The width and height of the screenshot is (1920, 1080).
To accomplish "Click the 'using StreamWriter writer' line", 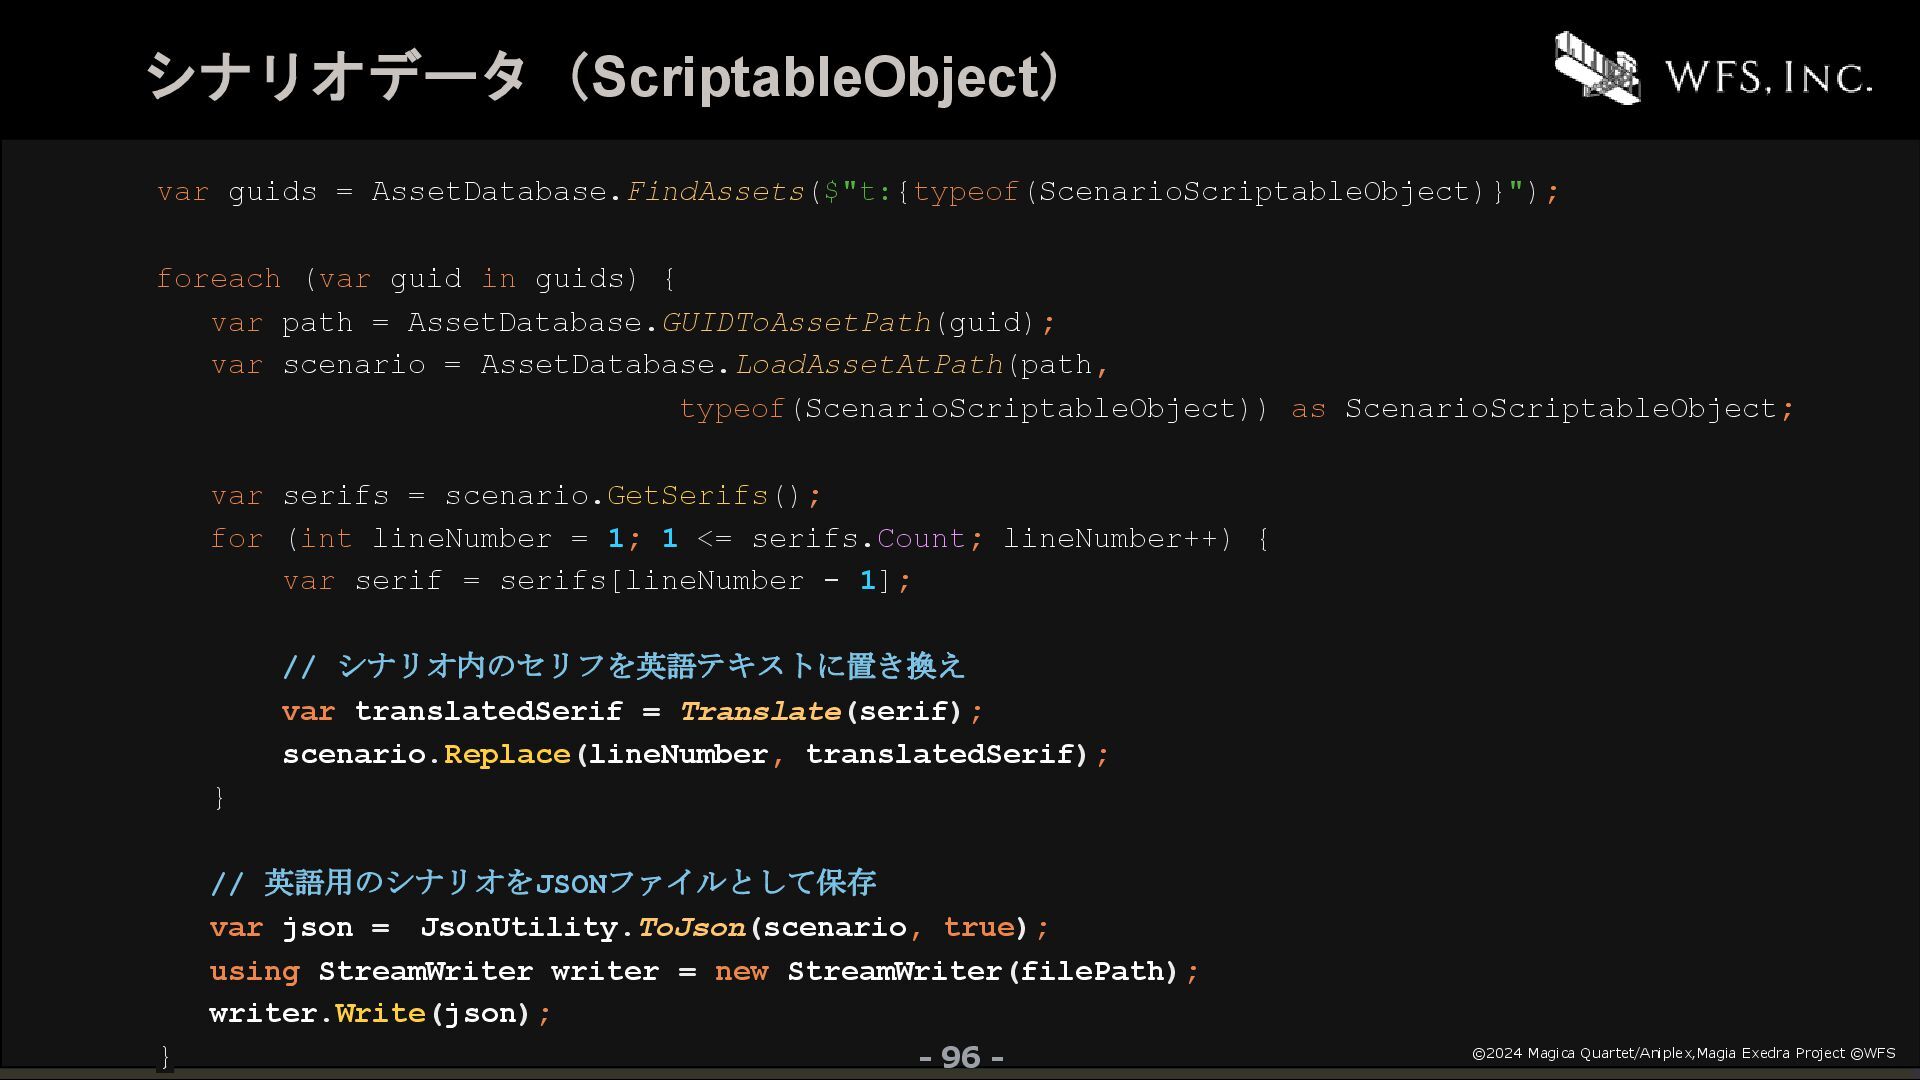I will pyautogui.click(x=704, y=971).
